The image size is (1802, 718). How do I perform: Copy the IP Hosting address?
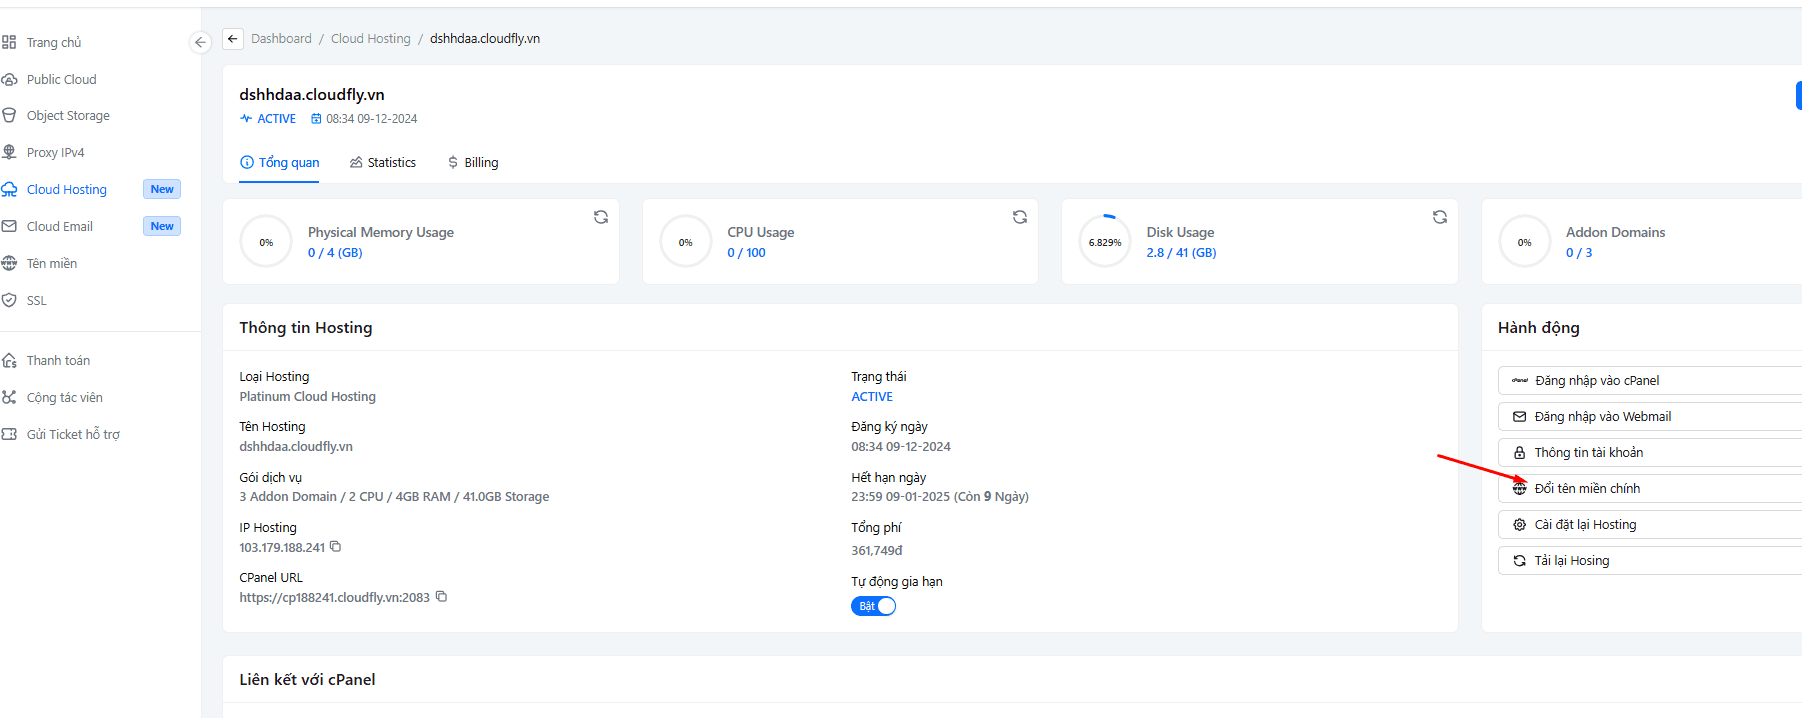(x=336, y=547)
